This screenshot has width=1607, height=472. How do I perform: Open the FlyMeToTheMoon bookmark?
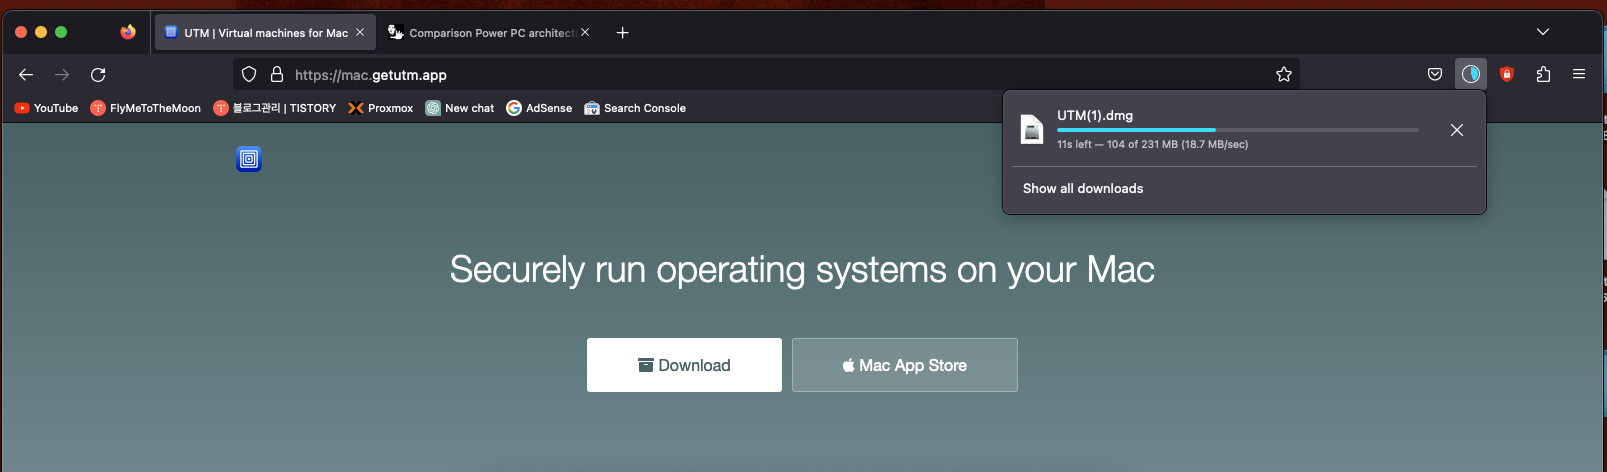tap(145, 108)
